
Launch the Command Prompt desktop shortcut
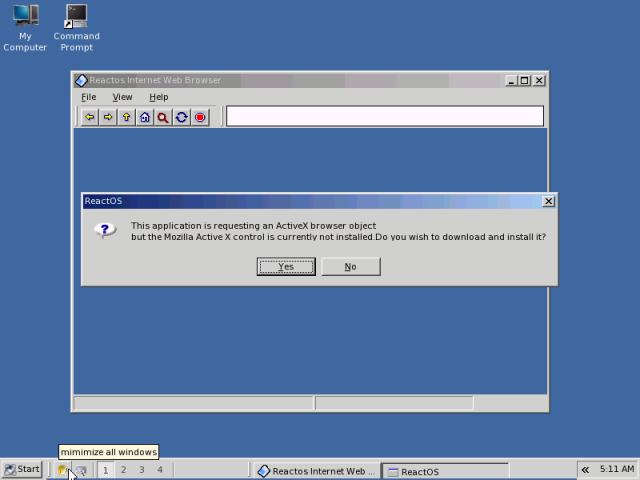76,27
